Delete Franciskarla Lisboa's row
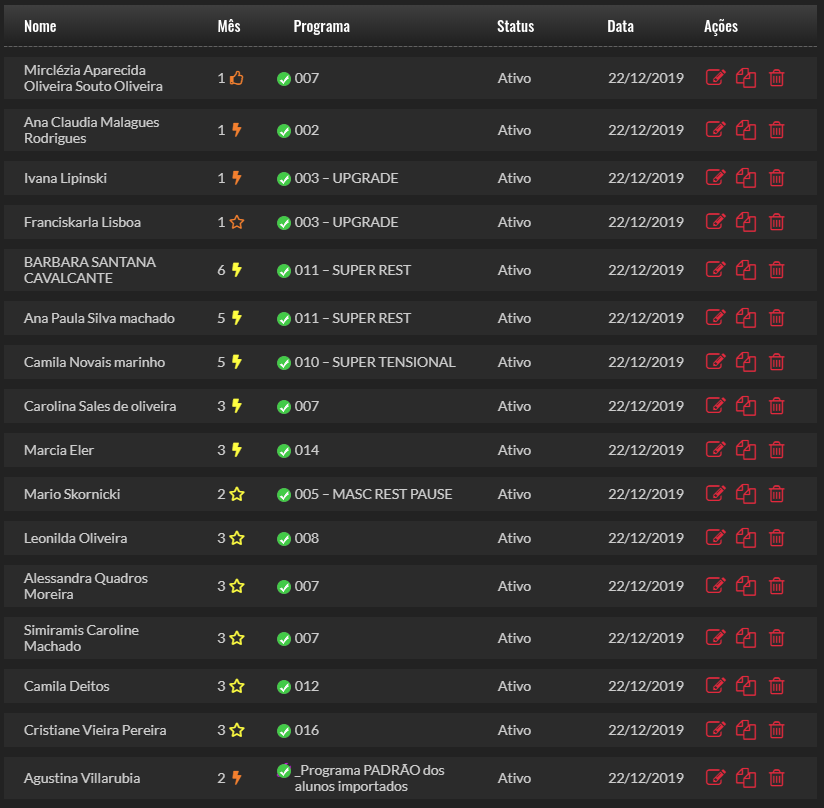Viewport: 824px width, 808px height. tap(777, 222)
